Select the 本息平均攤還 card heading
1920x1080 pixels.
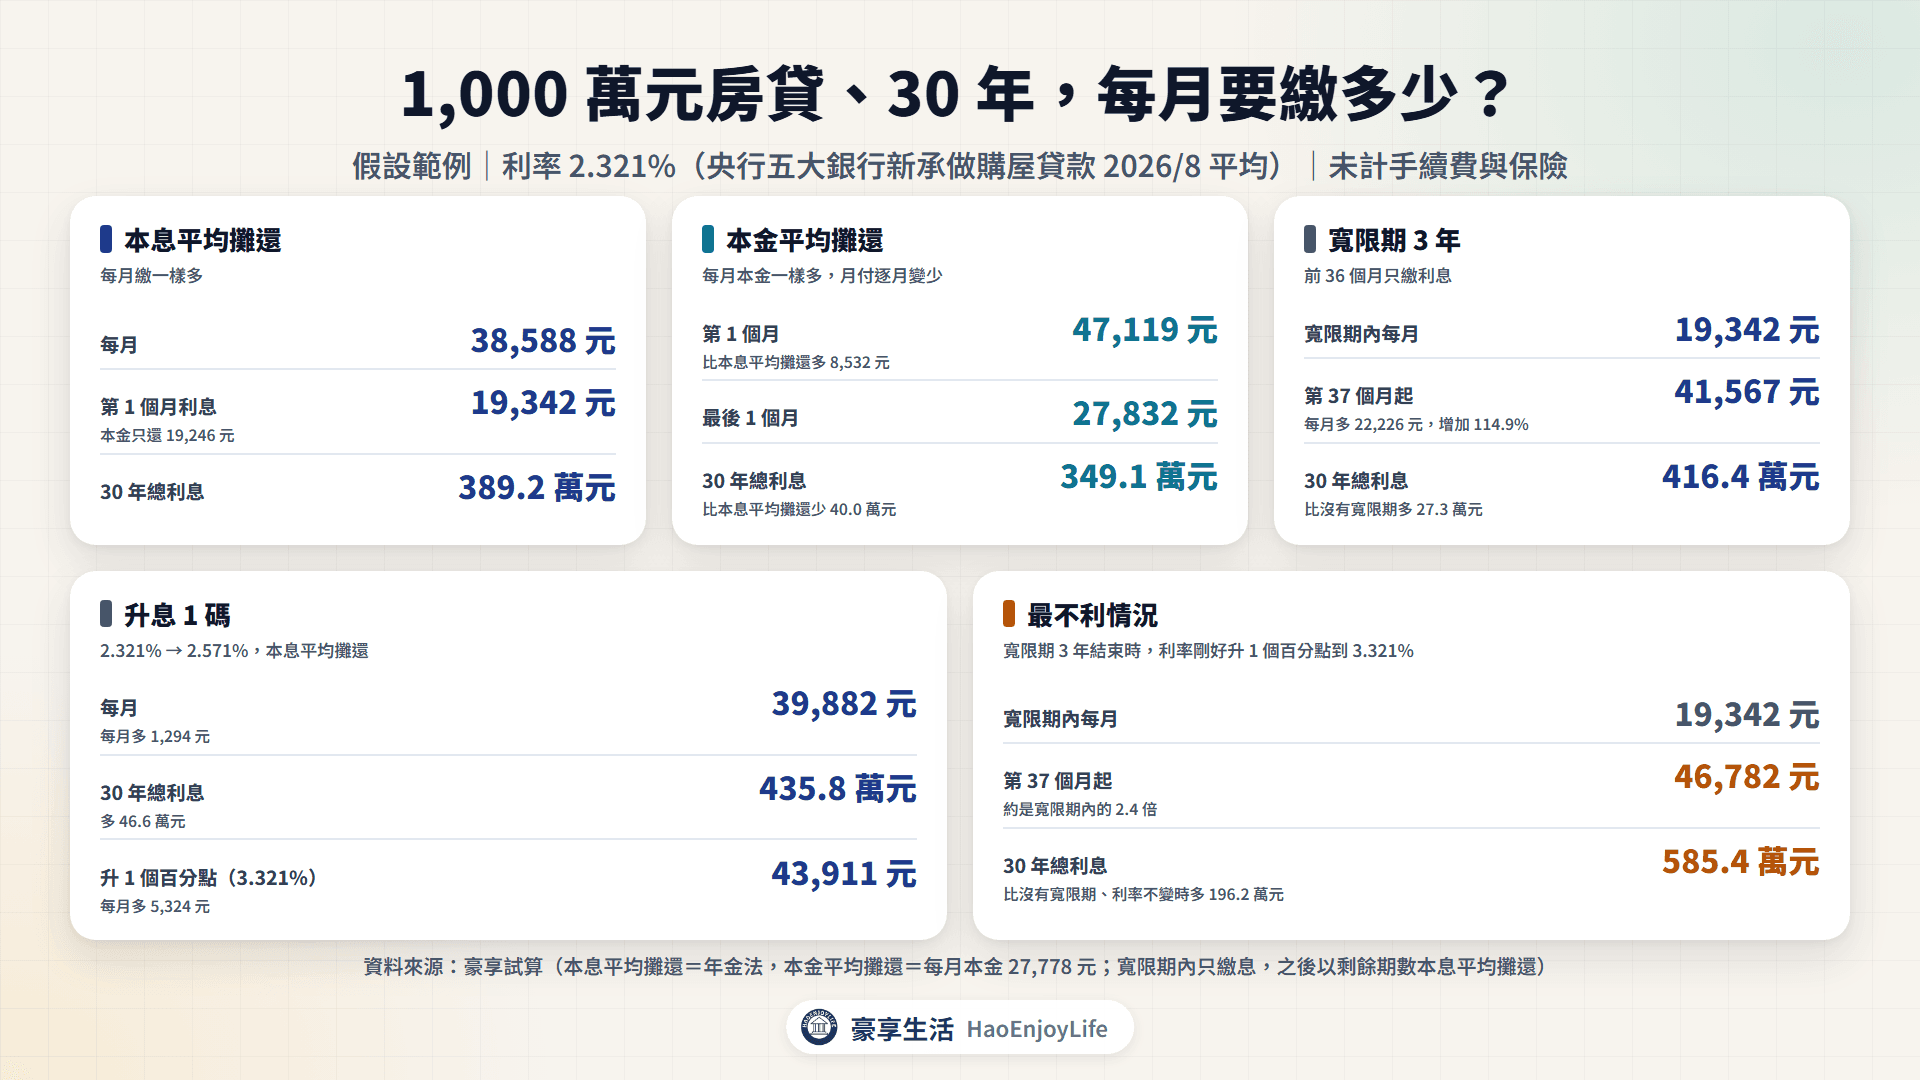coord(202,240)
